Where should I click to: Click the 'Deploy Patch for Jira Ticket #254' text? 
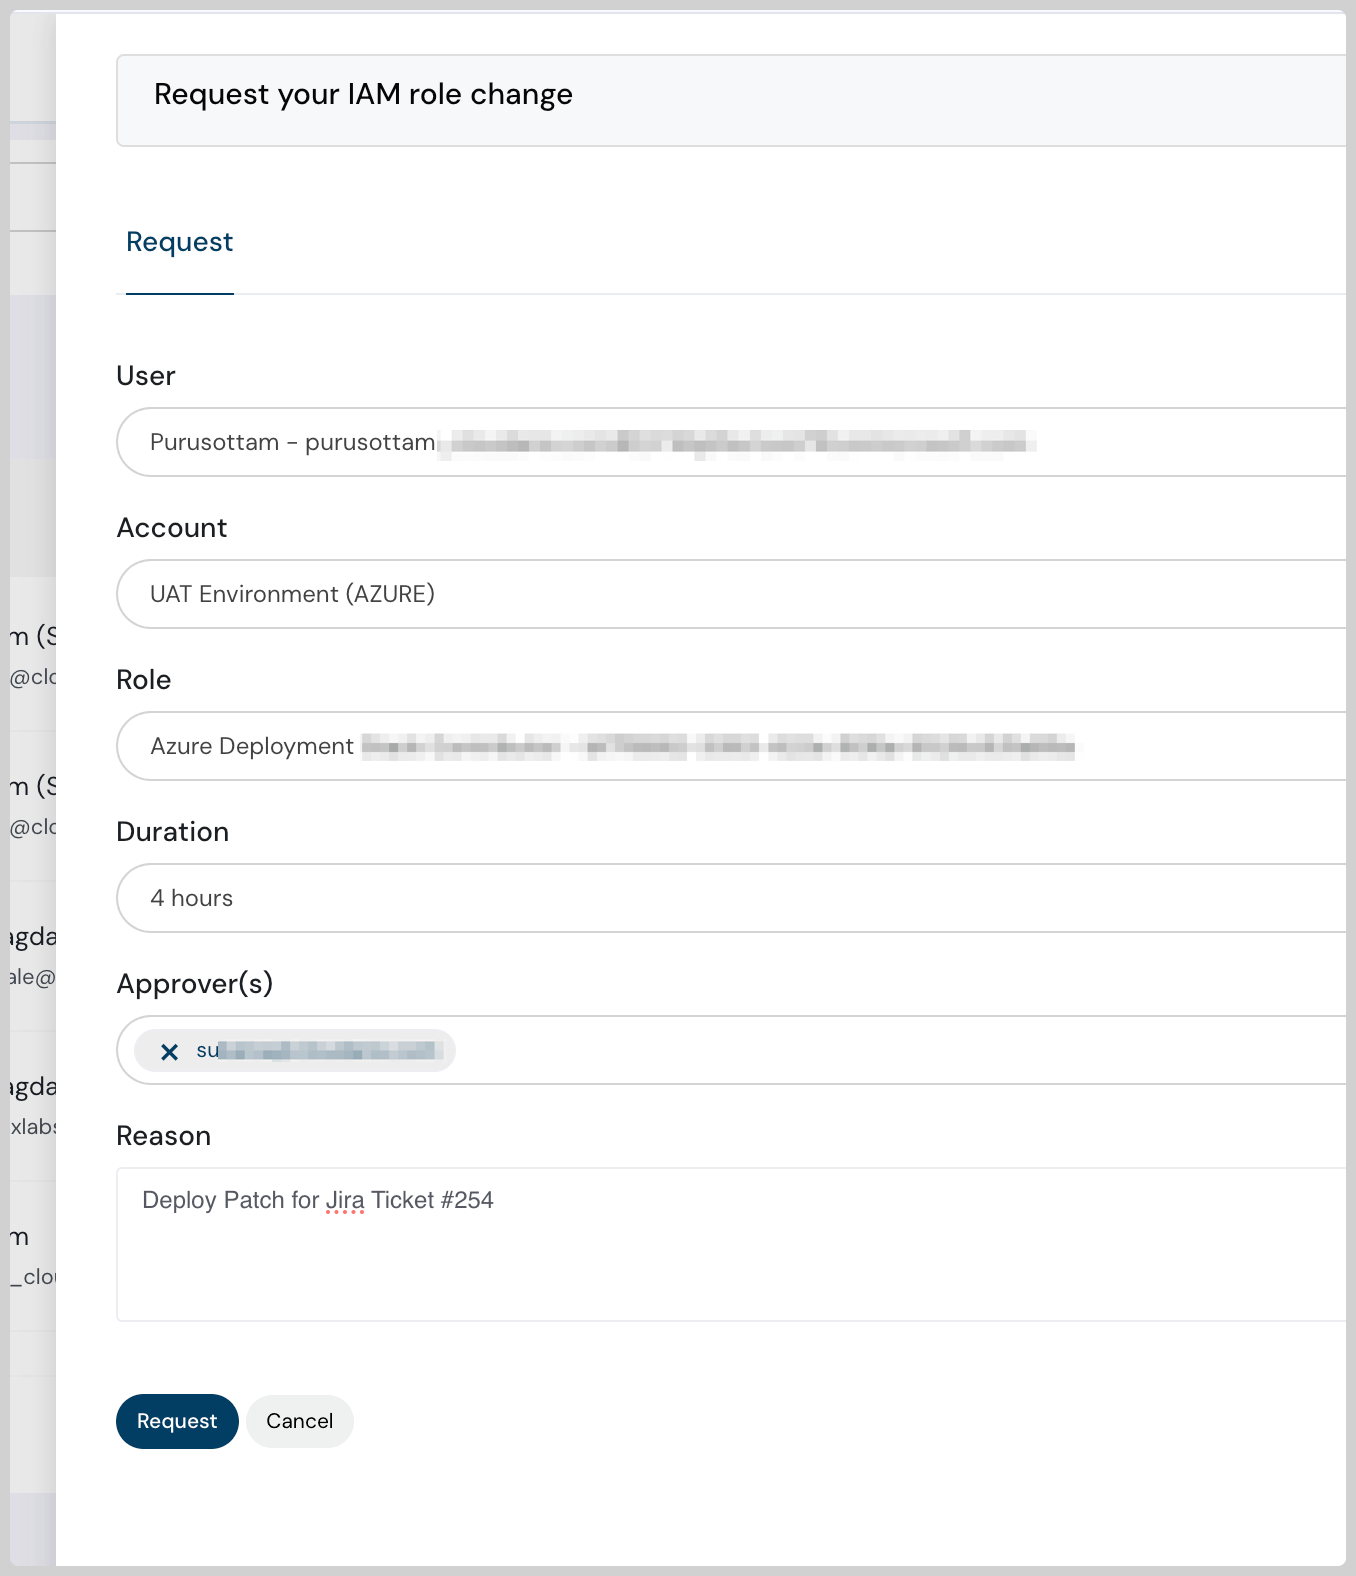coord(318,1200)
